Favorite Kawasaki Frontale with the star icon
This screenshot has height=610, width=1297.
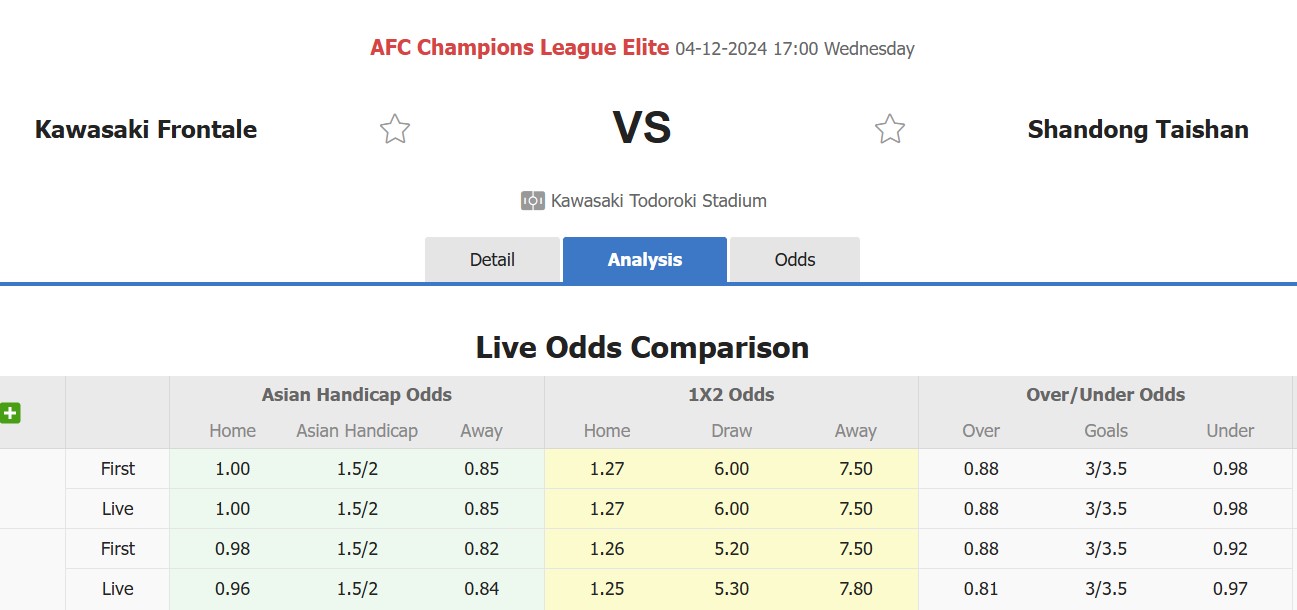[x=395, y=129]
